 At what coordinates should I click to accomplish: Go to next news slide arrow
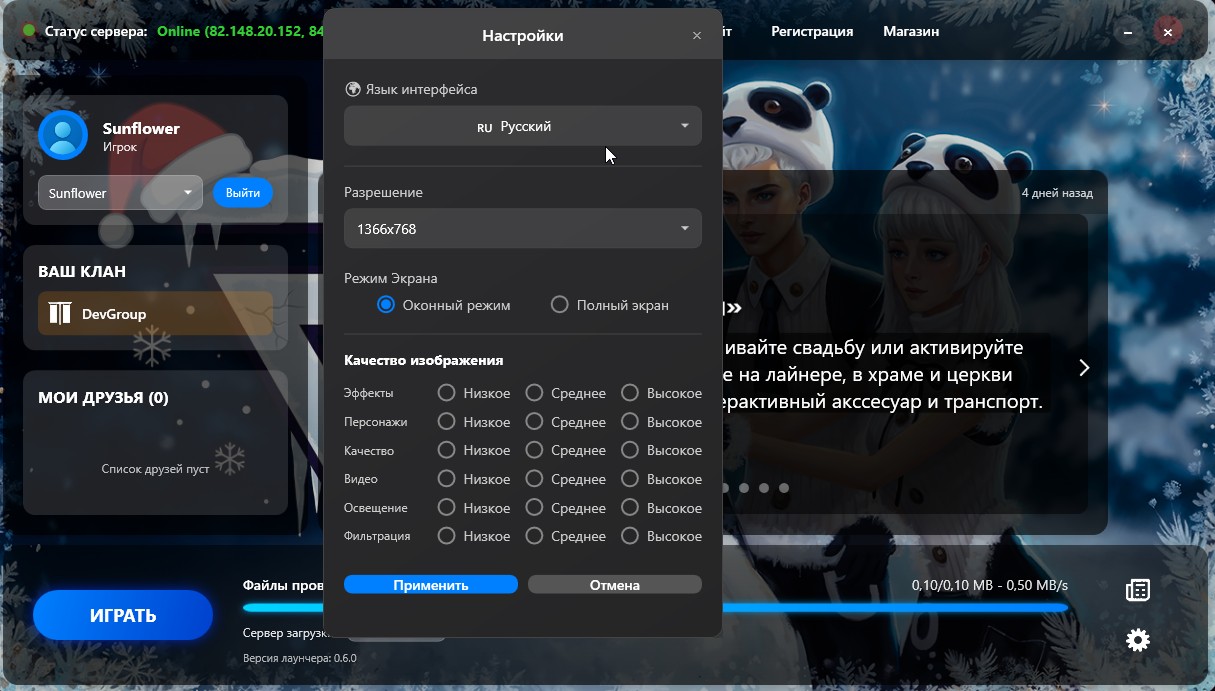coord(1084,368)
